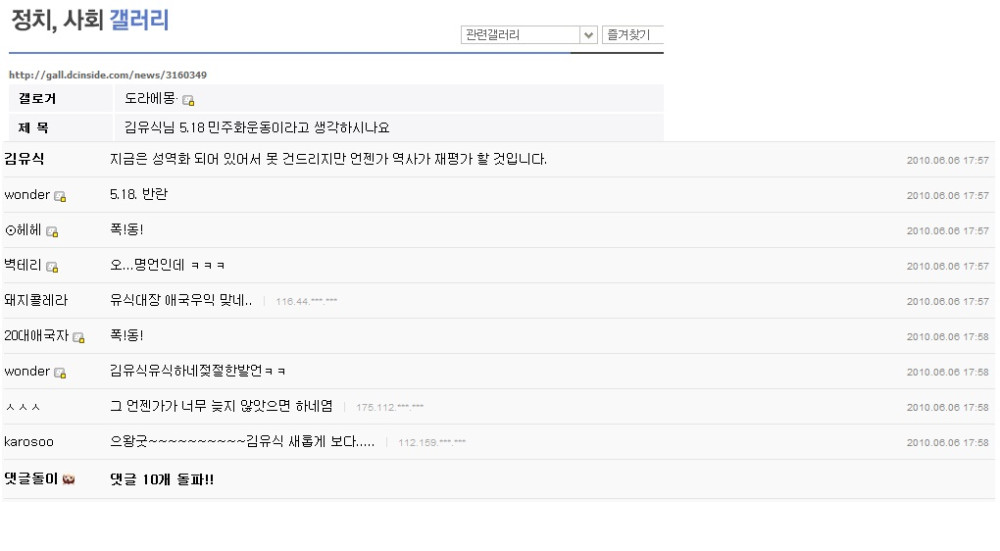Click the 관련갤러리 combo box field
The height and width of the screenshot is (551, 1000).
point(520,35)
